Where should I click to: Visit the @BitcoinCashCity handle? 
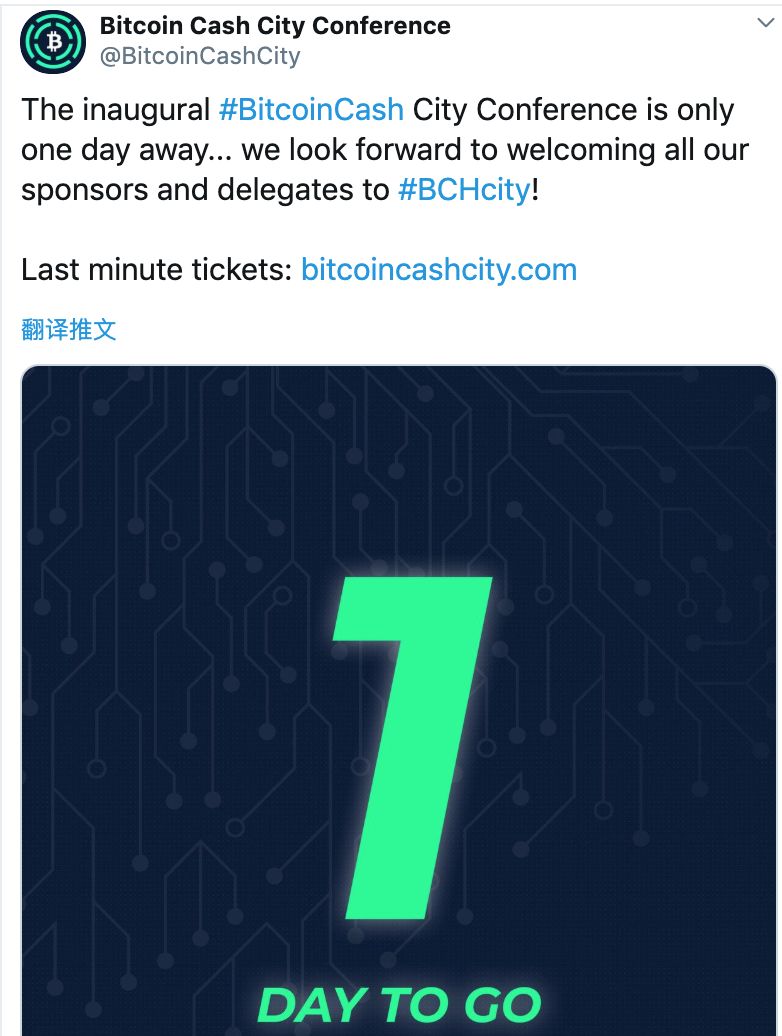coord(199,56)
